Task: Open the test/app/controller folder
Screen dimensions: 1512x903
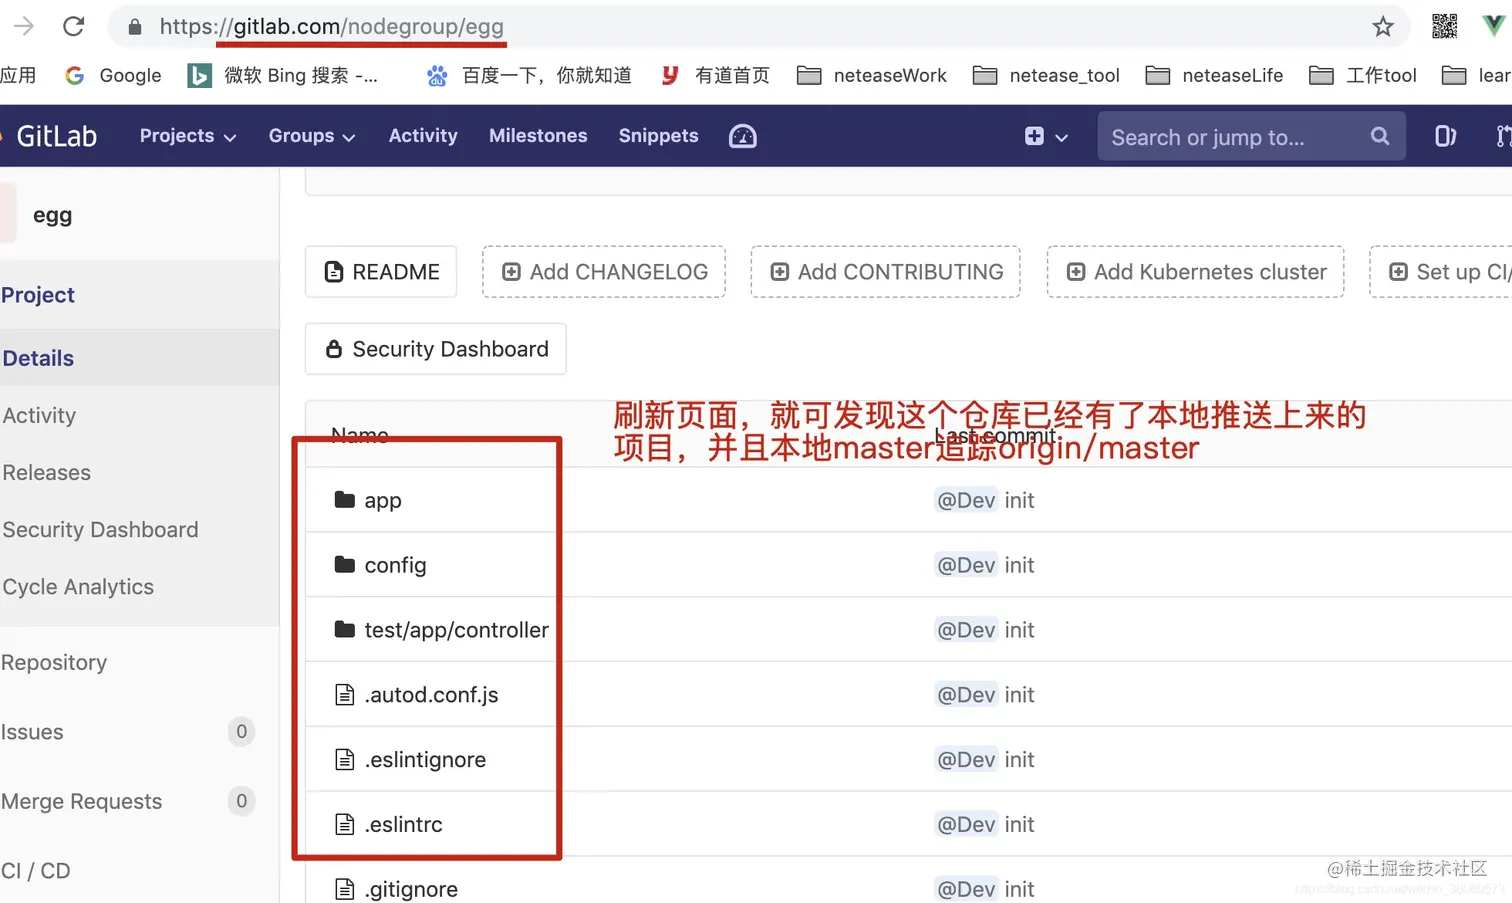Action: (x=456, y=630)
